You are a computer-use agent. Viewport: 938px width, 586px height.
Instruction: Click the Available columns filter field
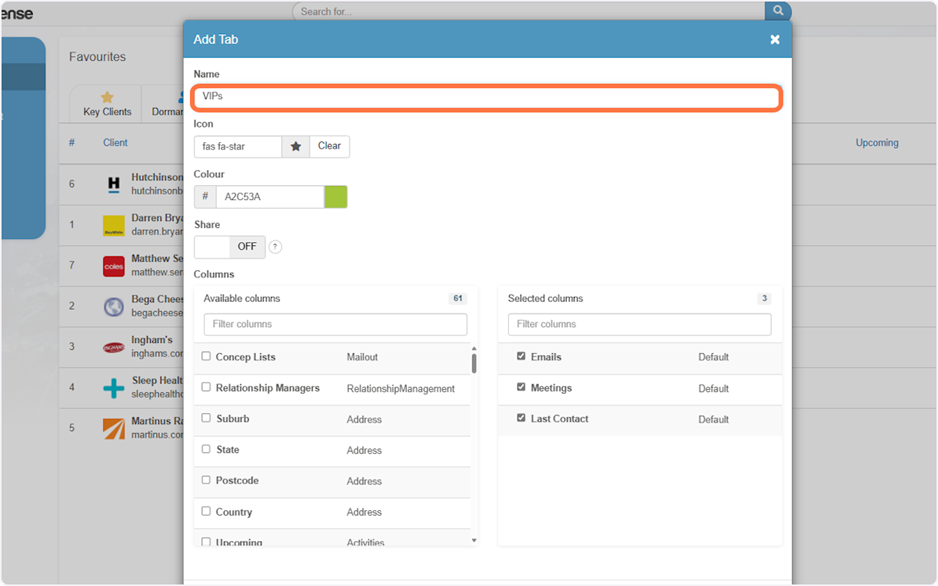(335, 325)
